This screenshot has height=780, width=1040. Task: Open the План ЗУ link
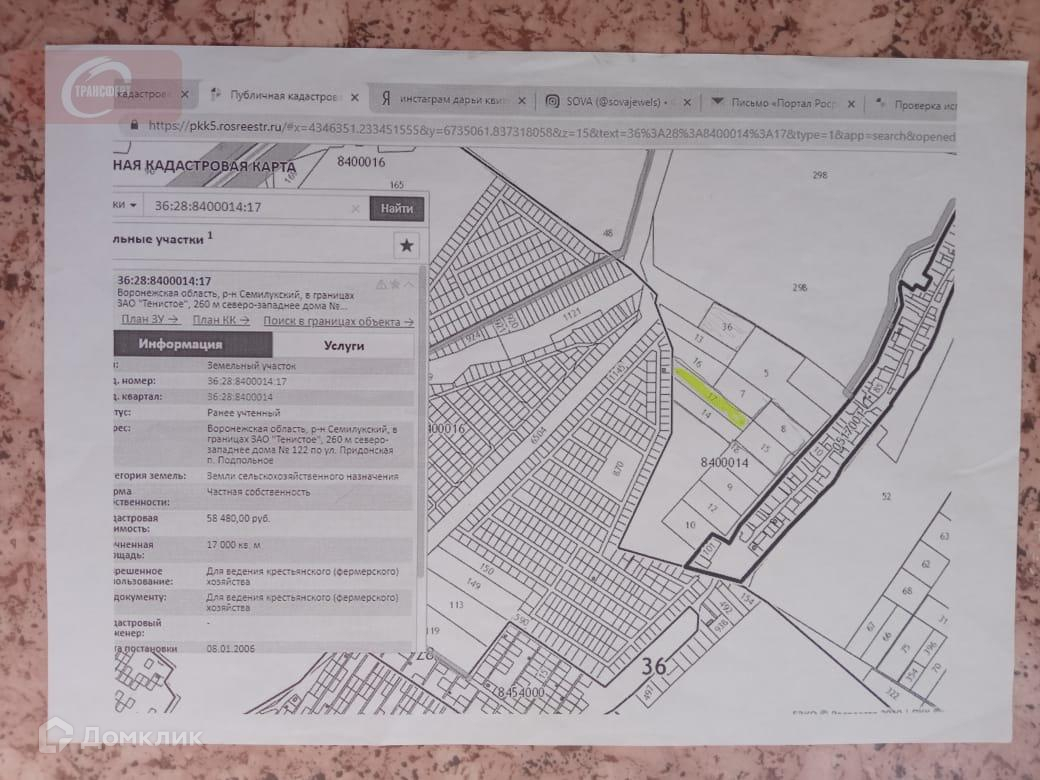click(x=150, y=319)
